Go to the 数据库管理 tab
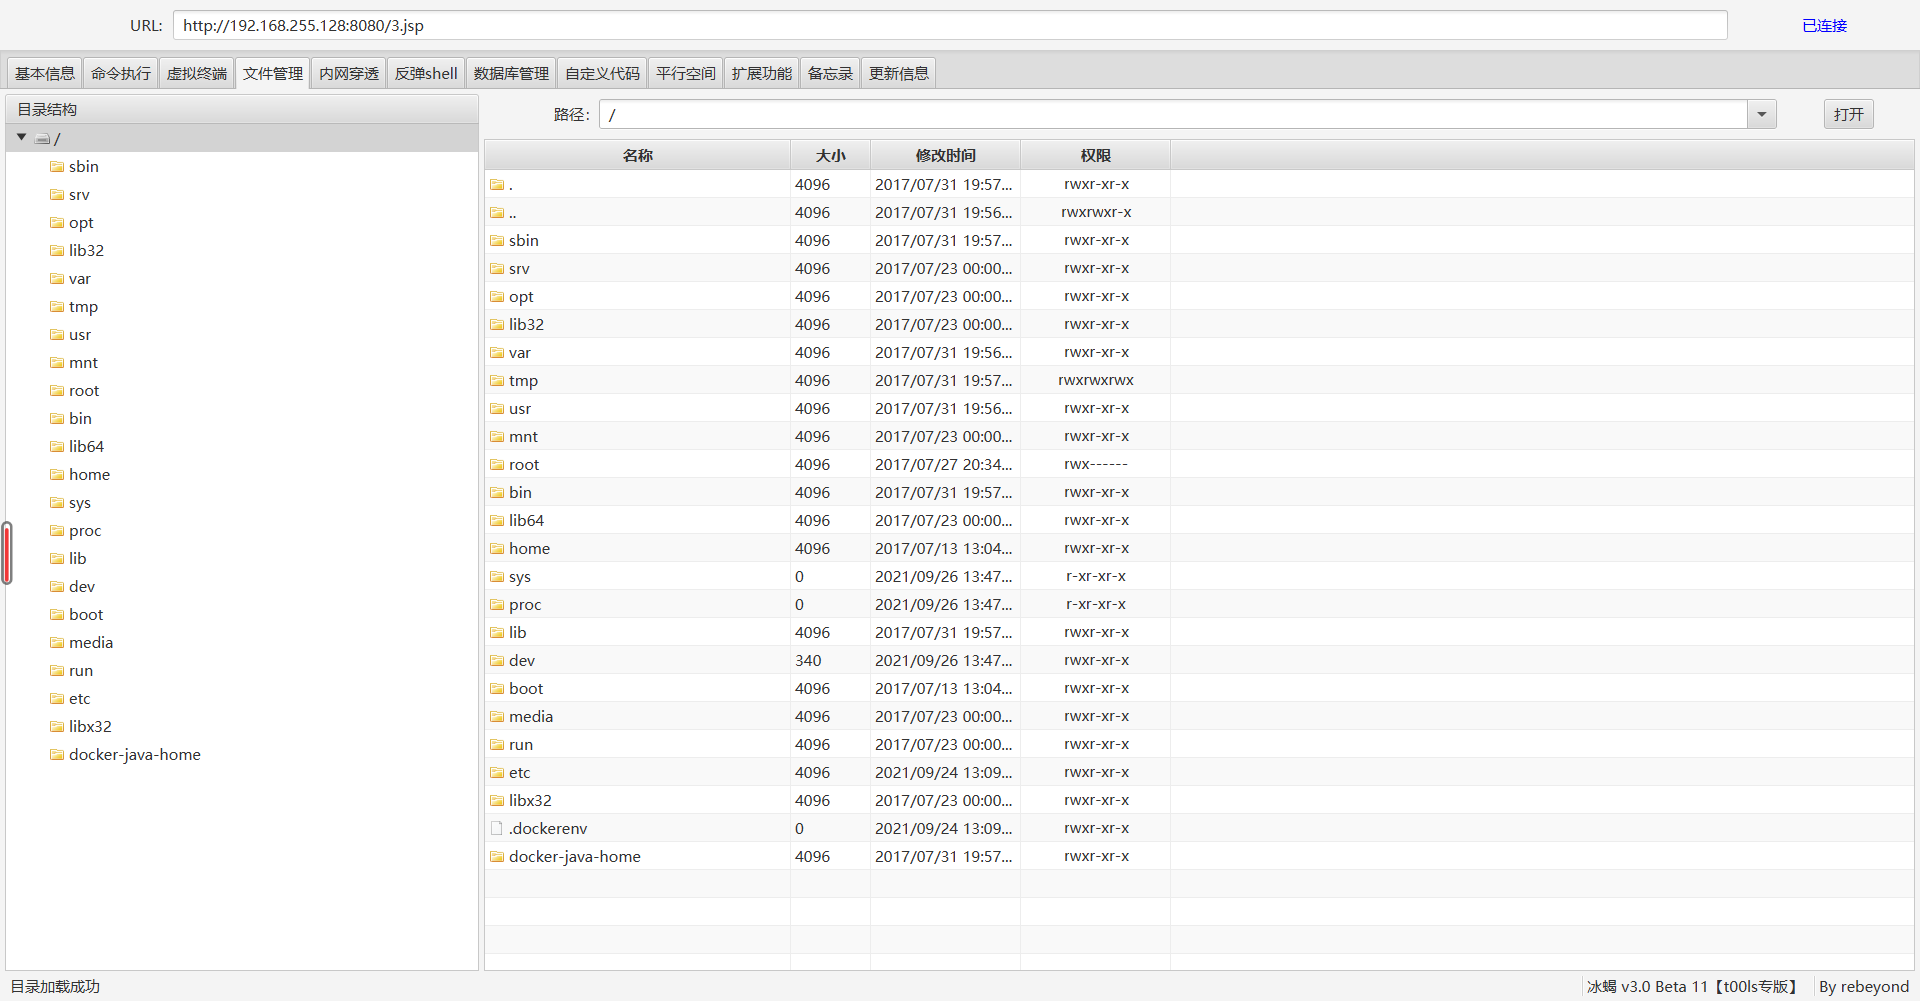The height and width of the screenshot is (1001, 1920). coord(512,73)
